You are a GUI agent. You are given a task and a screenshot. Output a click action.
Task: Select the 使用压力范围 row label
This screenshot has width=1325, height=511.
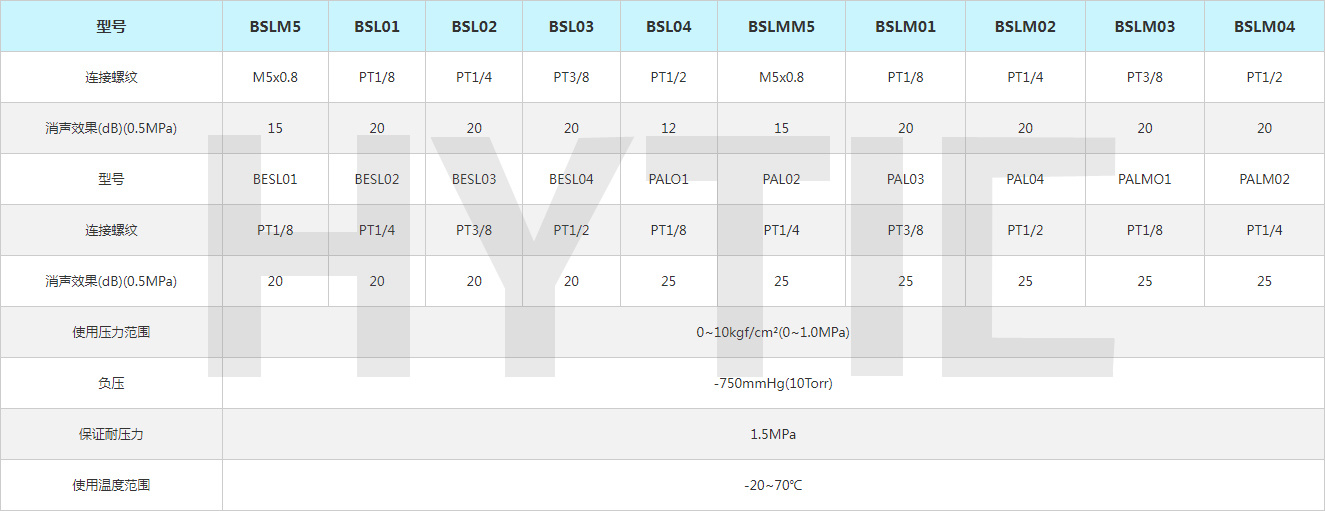click(x=111, y=332)
